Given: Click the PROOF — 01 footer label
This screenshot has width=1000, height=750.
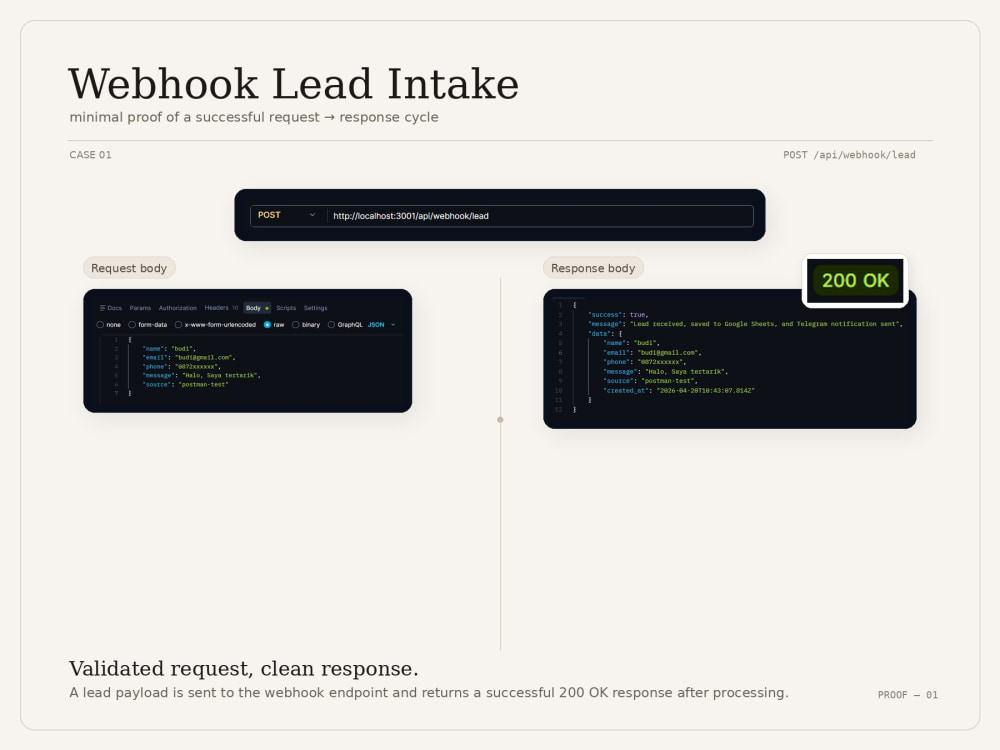Looking at the screenshot, I should [x=908, y=695].
